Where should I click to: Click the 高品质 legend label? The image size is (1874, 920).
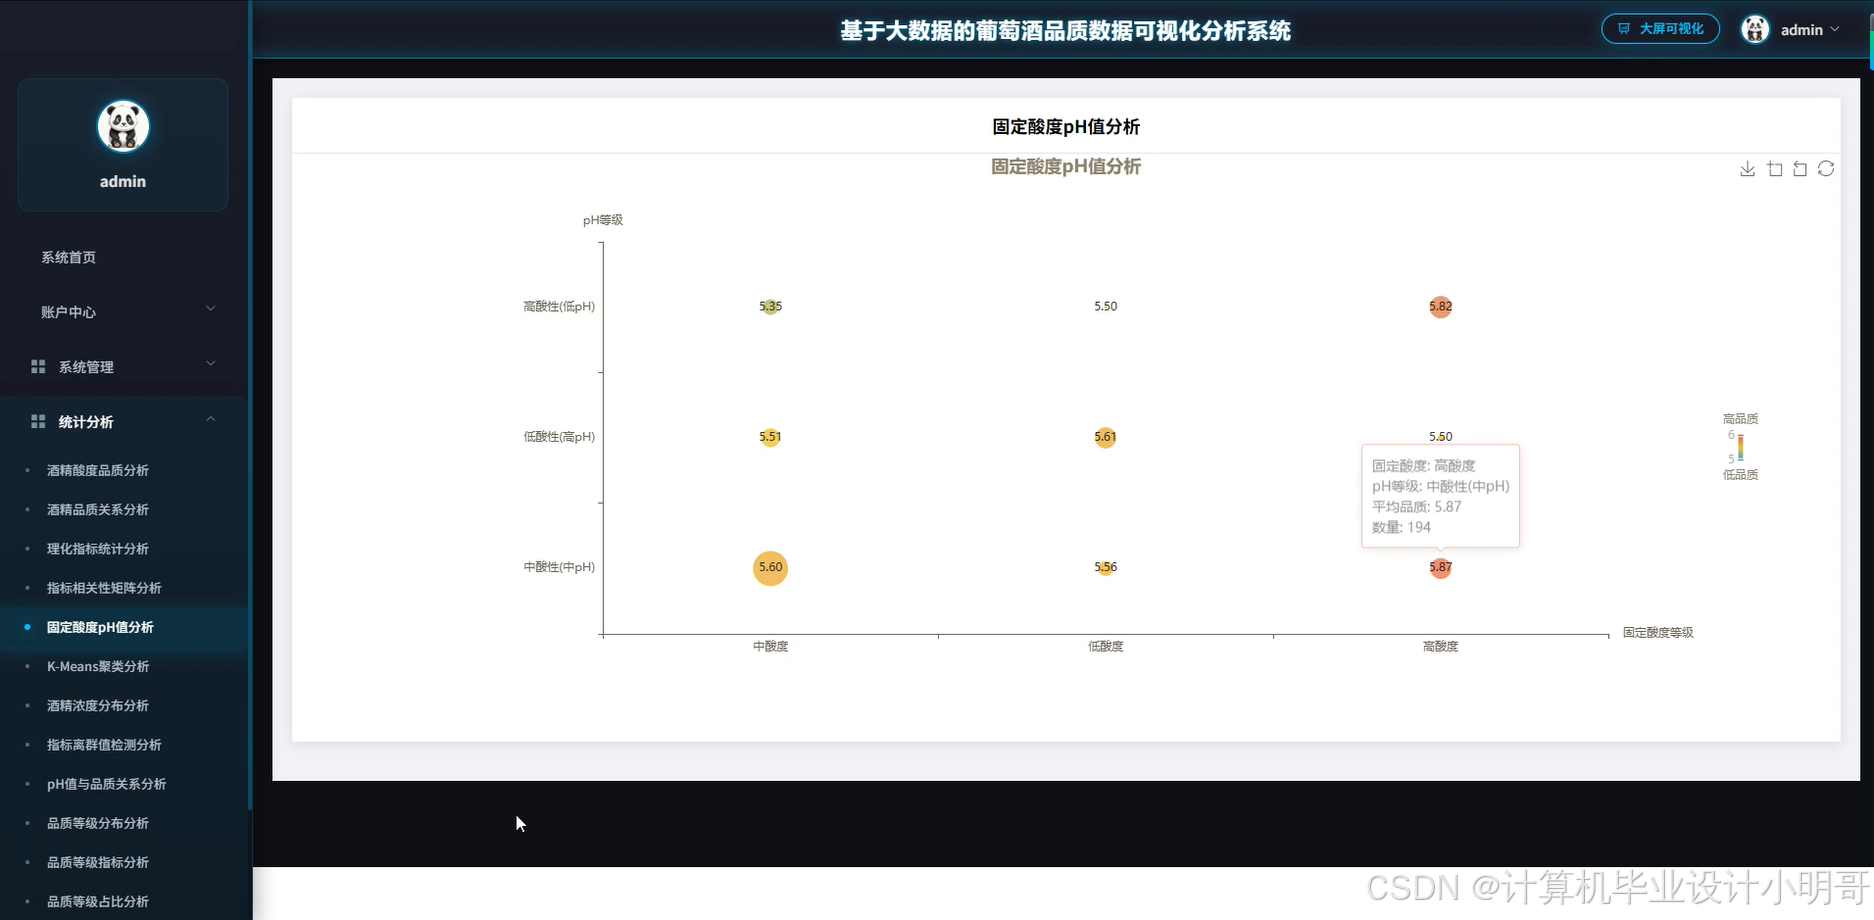(x=1740, y=419)
